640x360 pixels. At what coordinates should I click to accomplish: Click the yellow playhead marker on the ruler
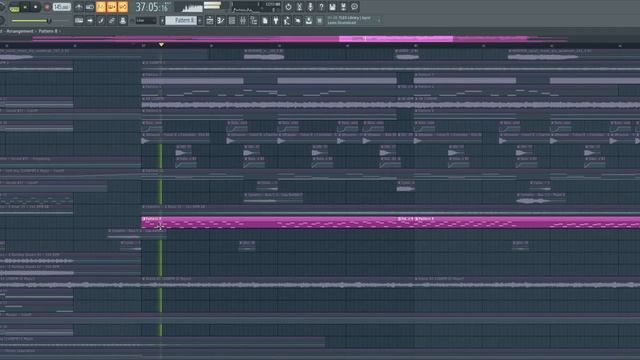click(161, 44)
